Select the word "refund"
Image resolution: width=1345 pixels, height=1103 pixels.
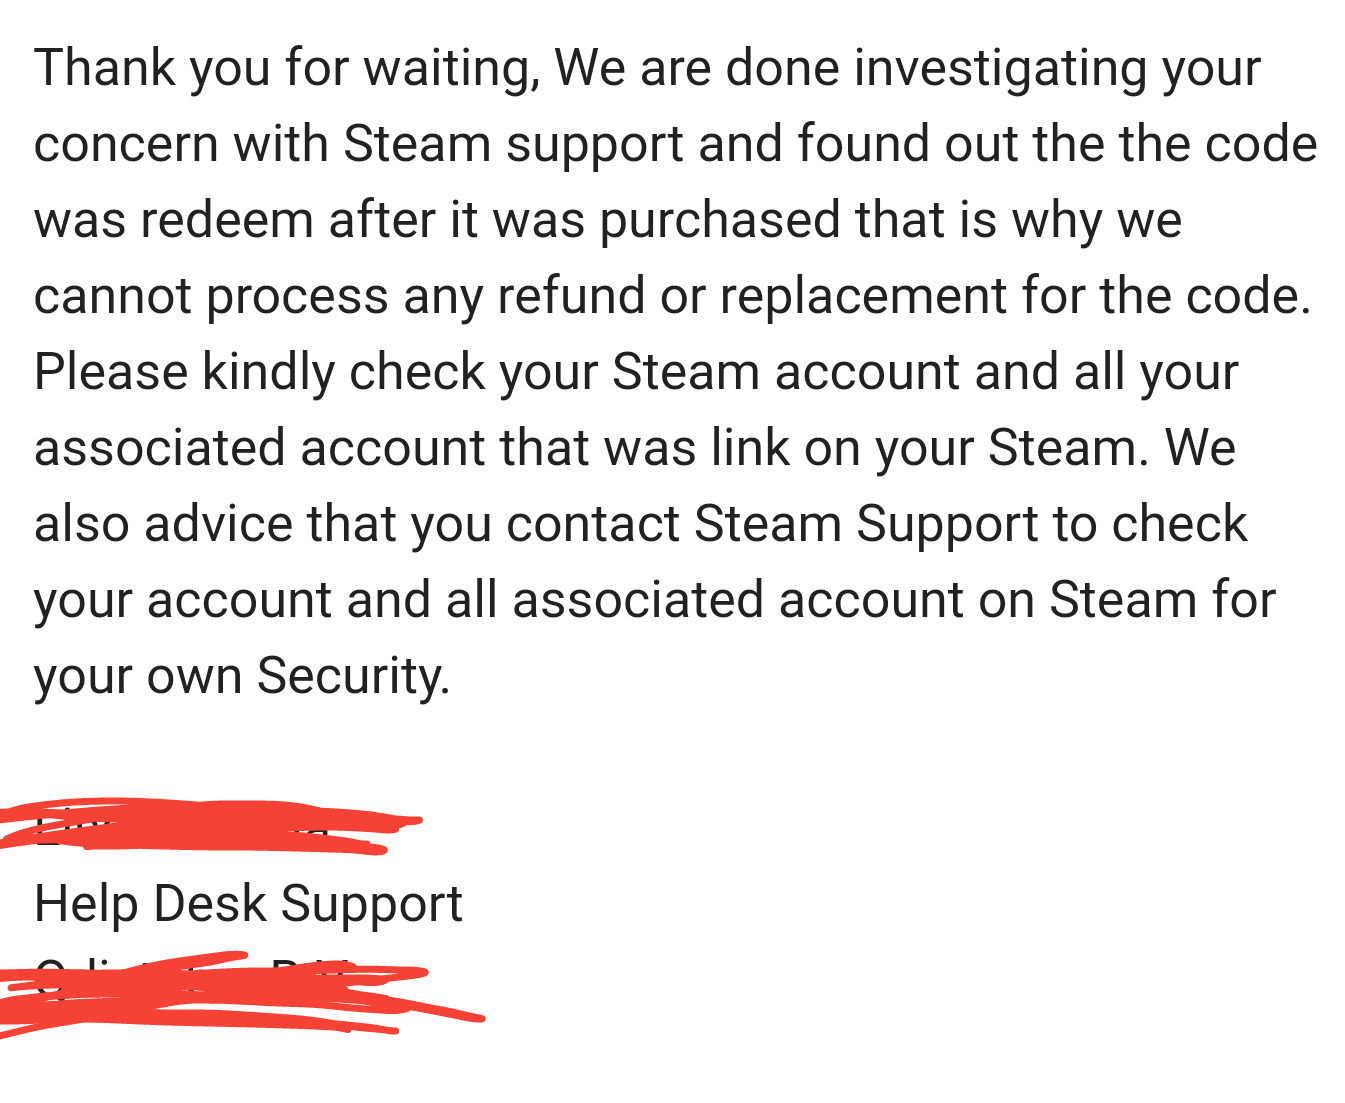click(x=571, y=296)
